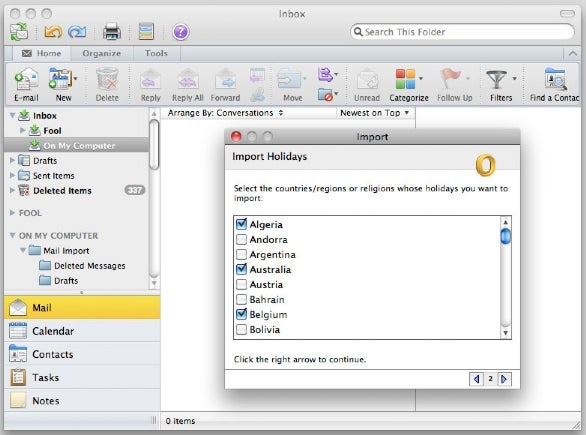Expand the Fool inbox triangle
Screen dimensions: 586x435
coord(22,130)
